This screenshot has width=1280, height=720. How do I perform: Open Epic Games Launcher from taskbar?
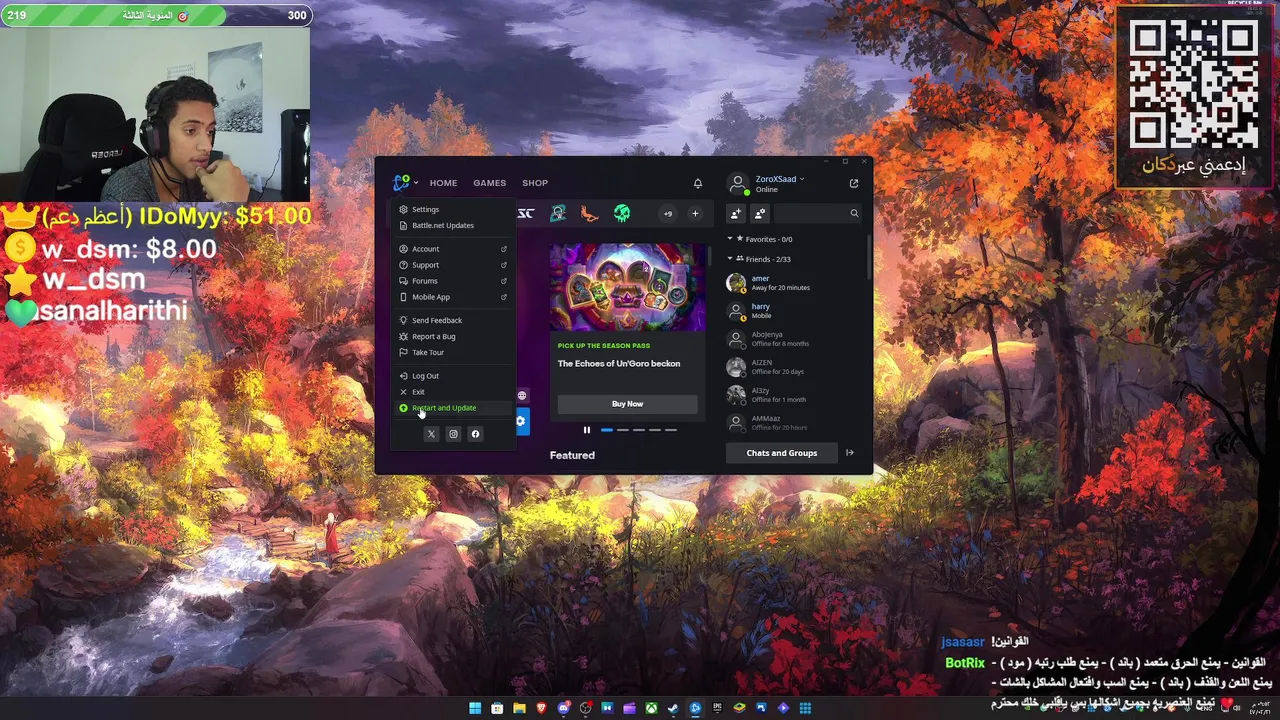tap(717, 708)
